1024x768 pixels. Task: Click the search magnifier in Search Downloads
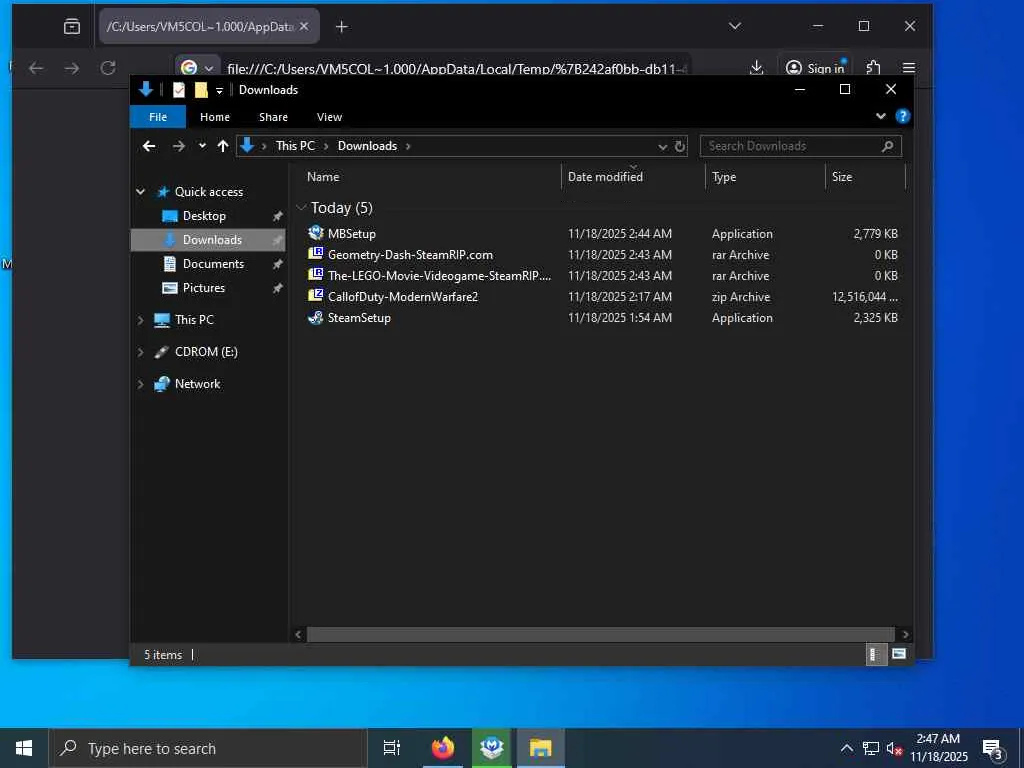(x=888, y=146)
